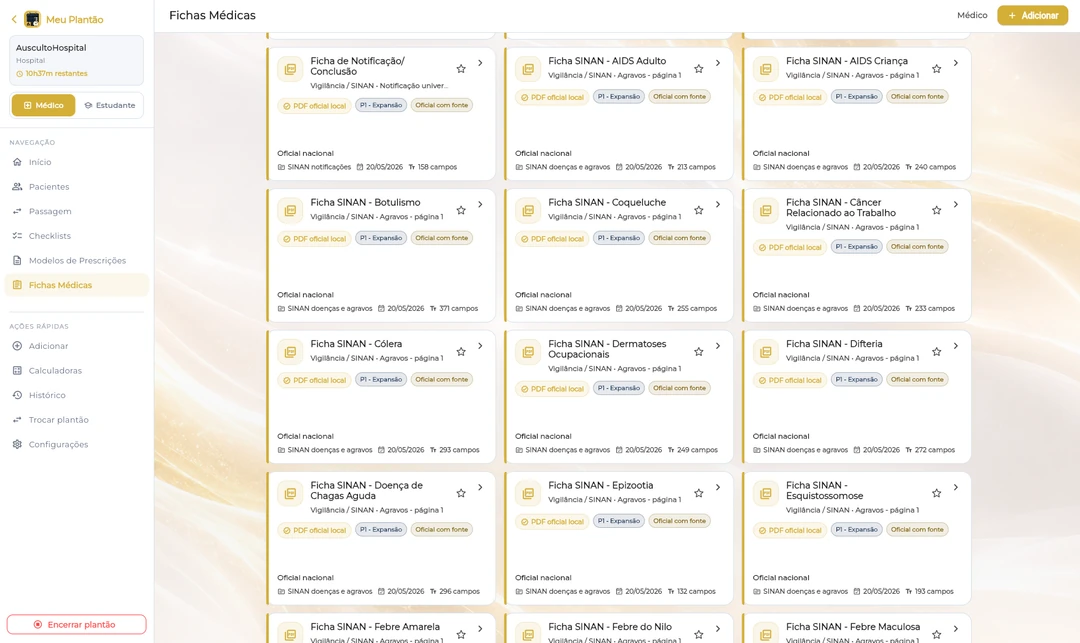Click the Botulismo card chevron arrow
The width and height of the screenshot is (1080, 643).
pos(480,204)
